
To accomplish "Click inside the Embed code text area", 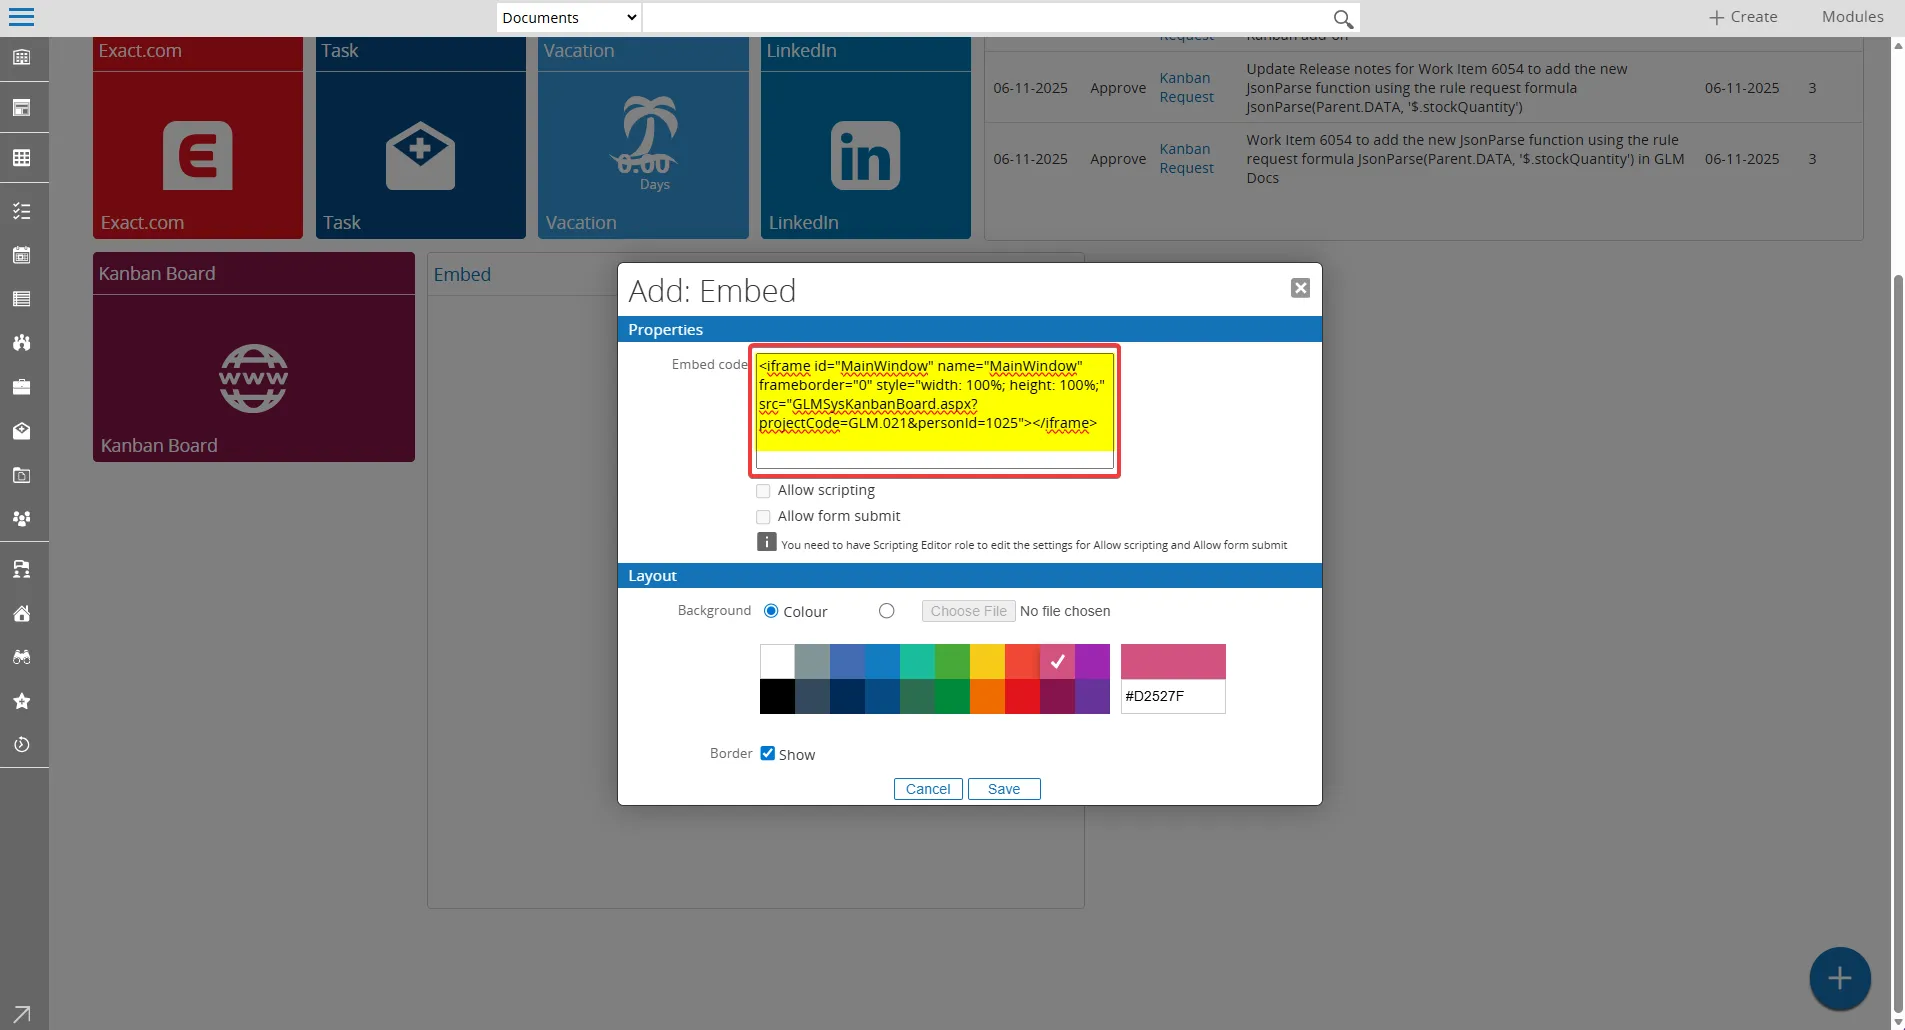I will pyautogui.click(x=934, y=410).
